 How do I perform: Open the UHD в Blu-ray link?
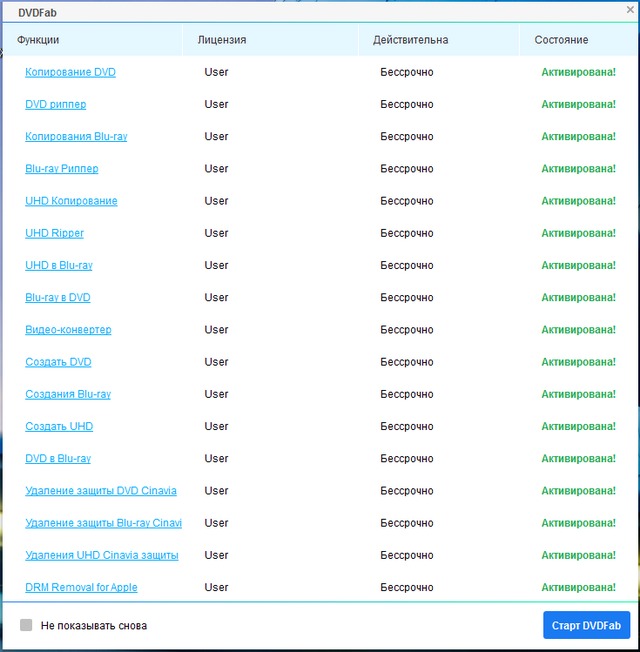(59, 265)
